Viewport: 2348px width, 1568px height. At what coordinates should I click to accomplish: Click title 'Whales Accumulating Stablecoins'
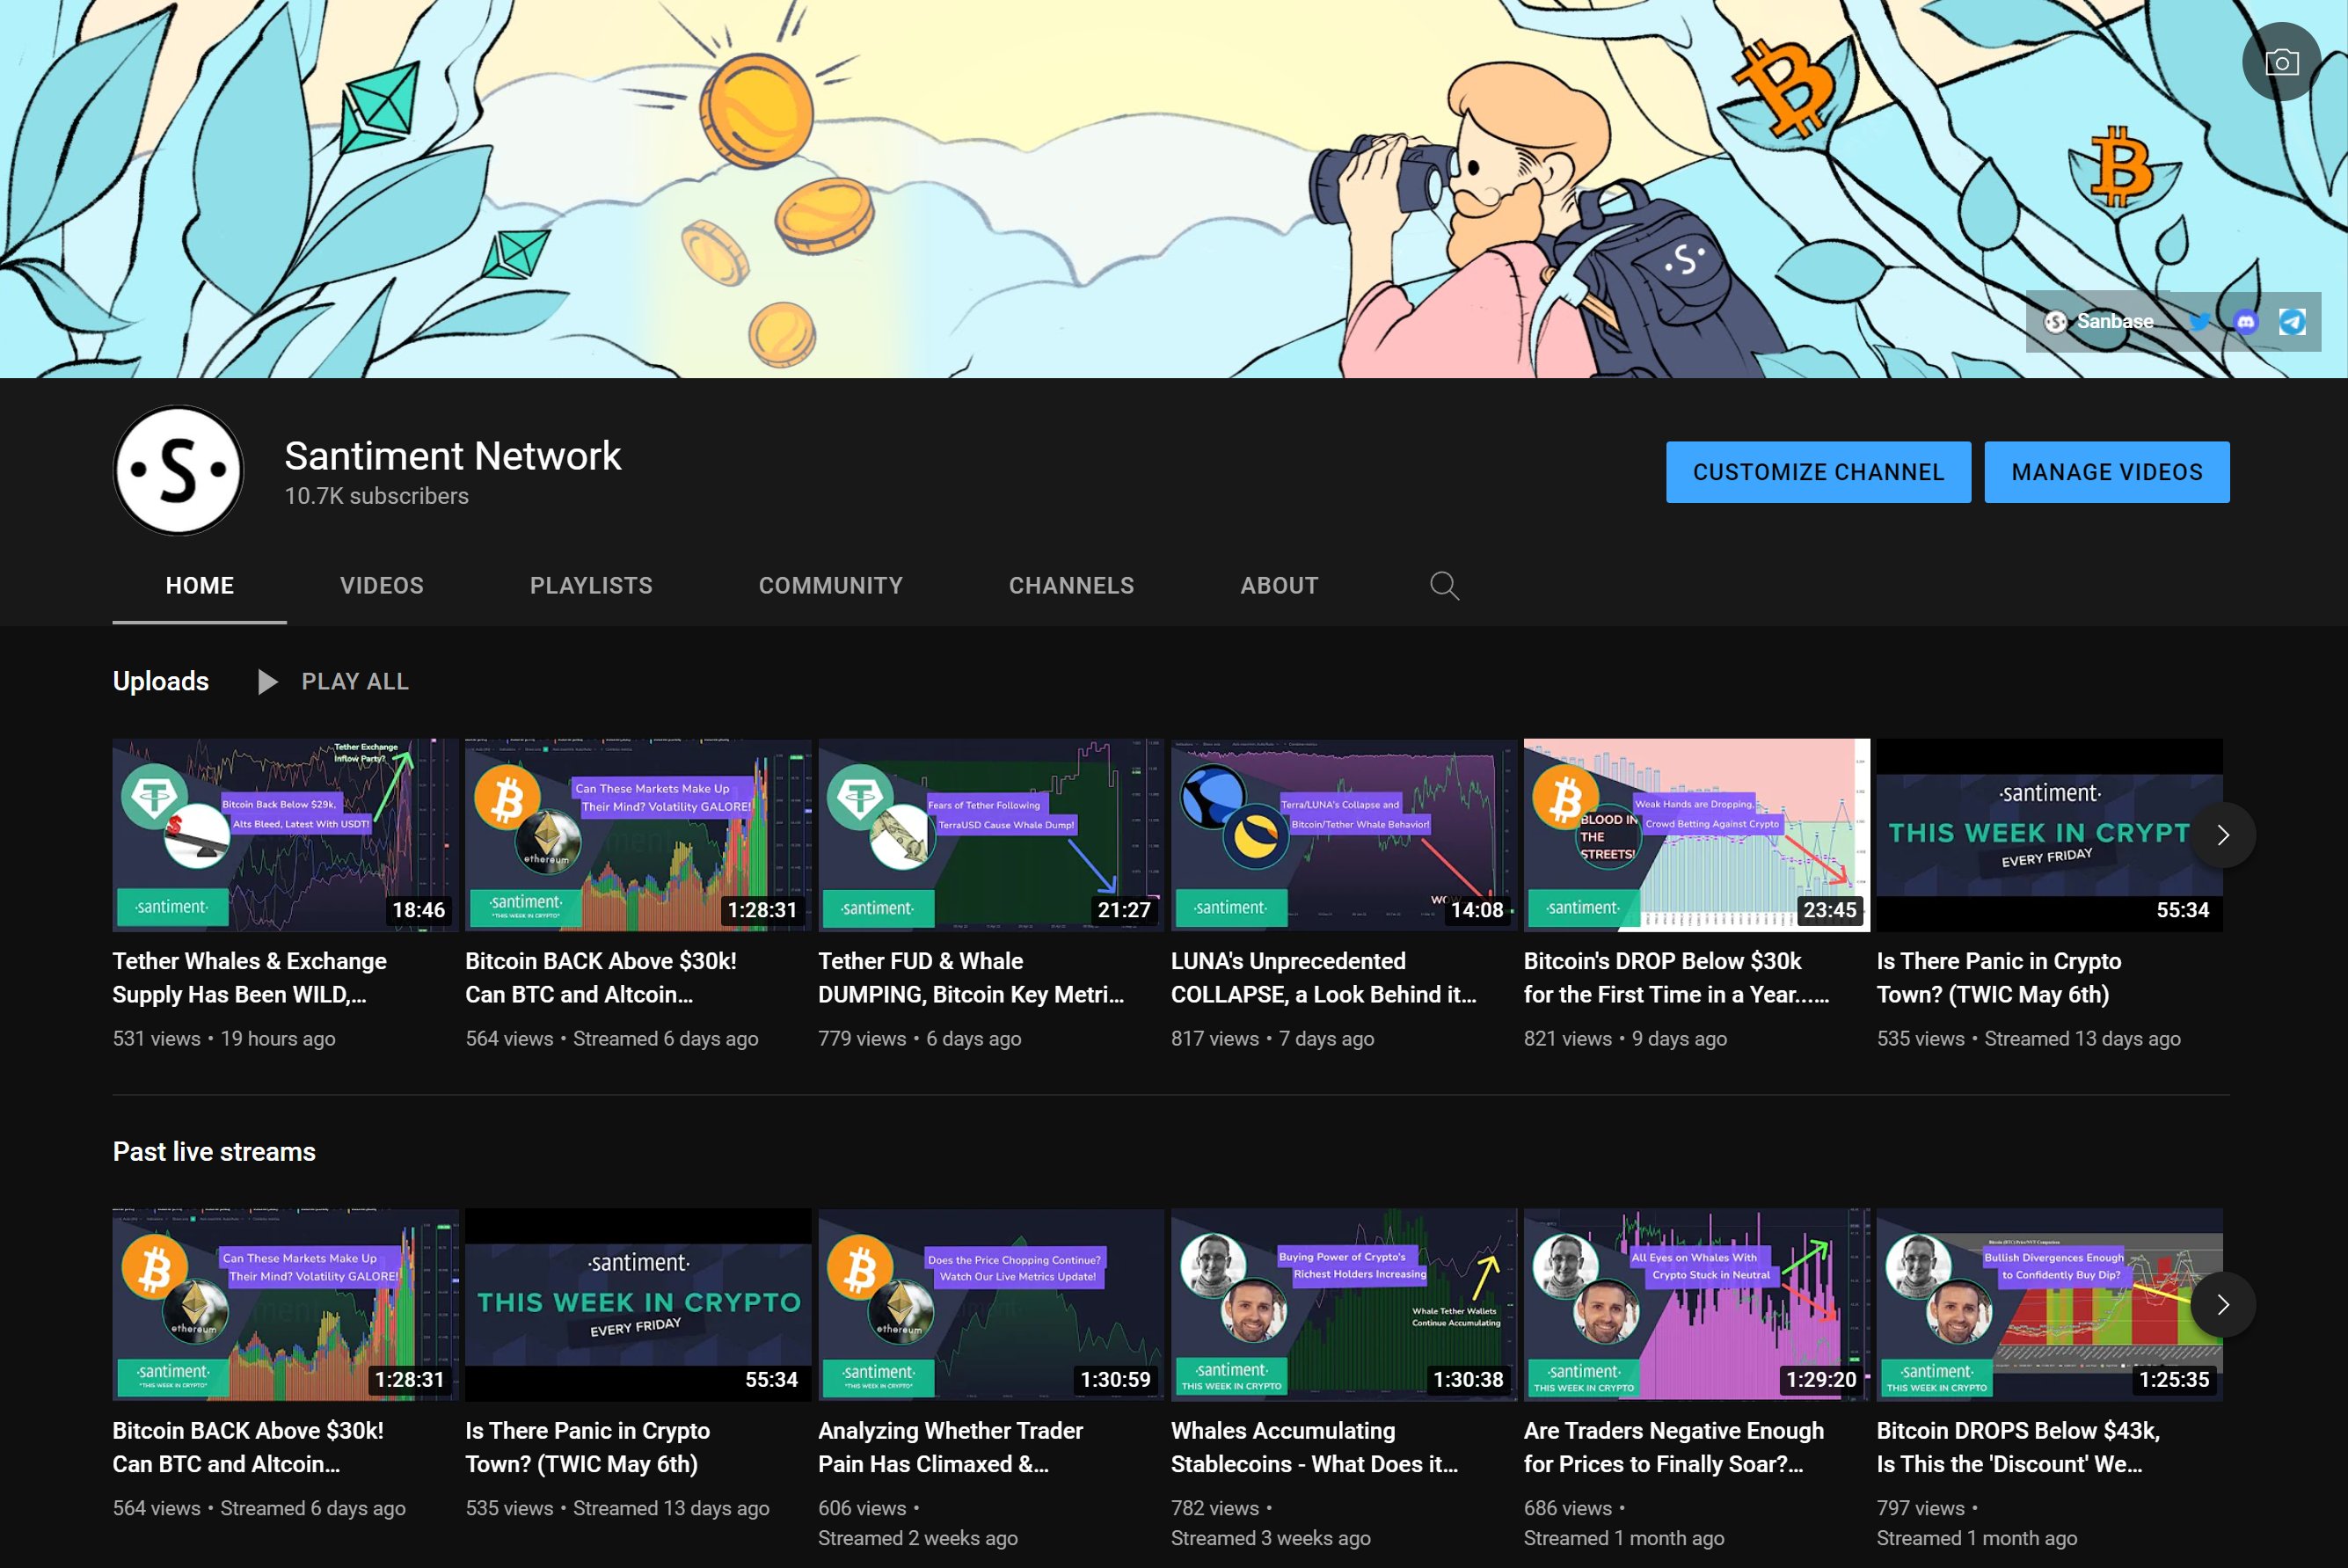click(1315, 1447)
